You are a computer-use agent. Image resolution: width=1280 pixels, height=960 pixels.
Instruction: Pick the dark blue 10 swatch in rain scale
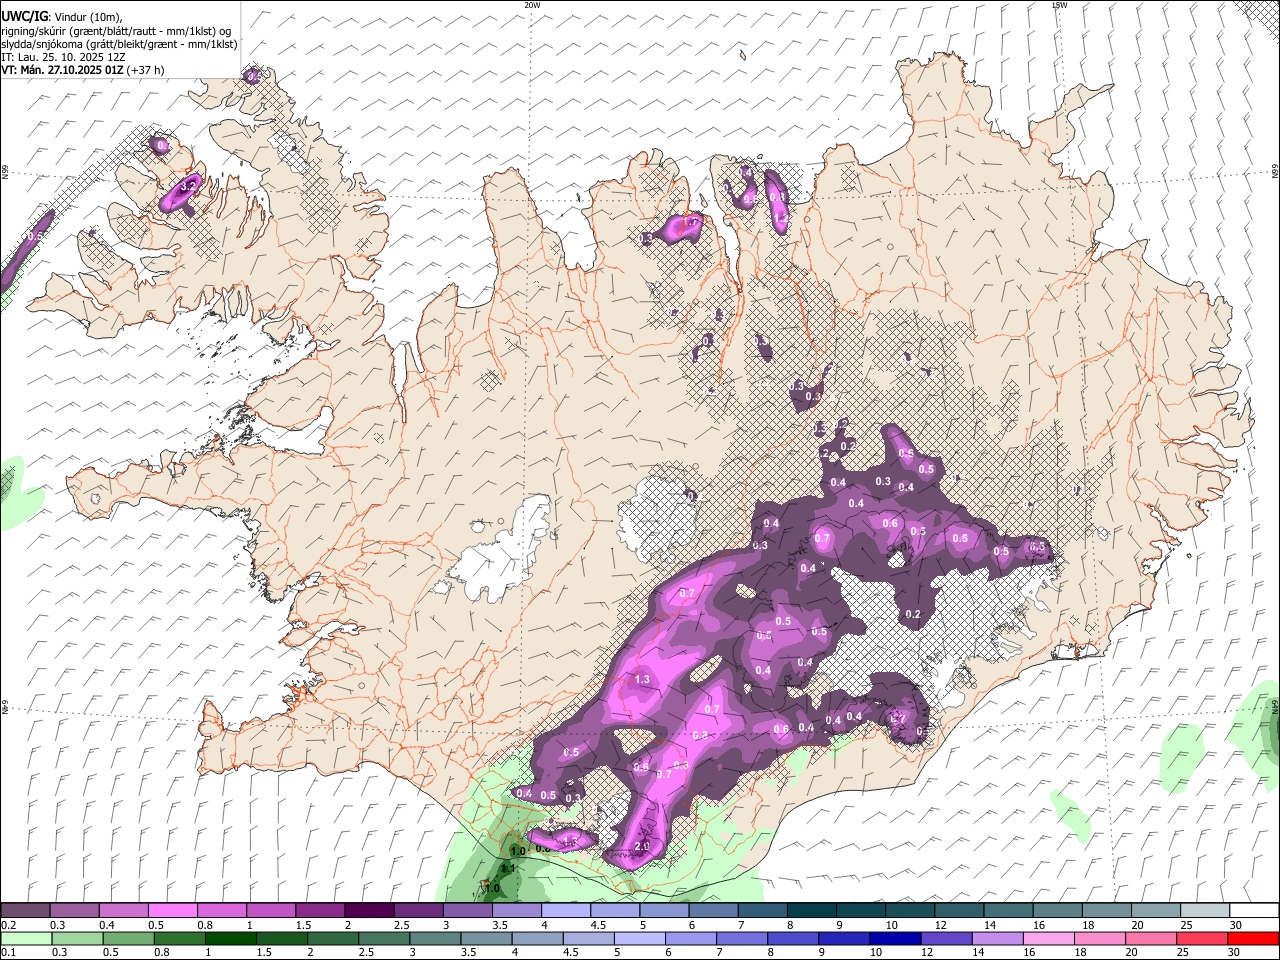click(895, 938)
